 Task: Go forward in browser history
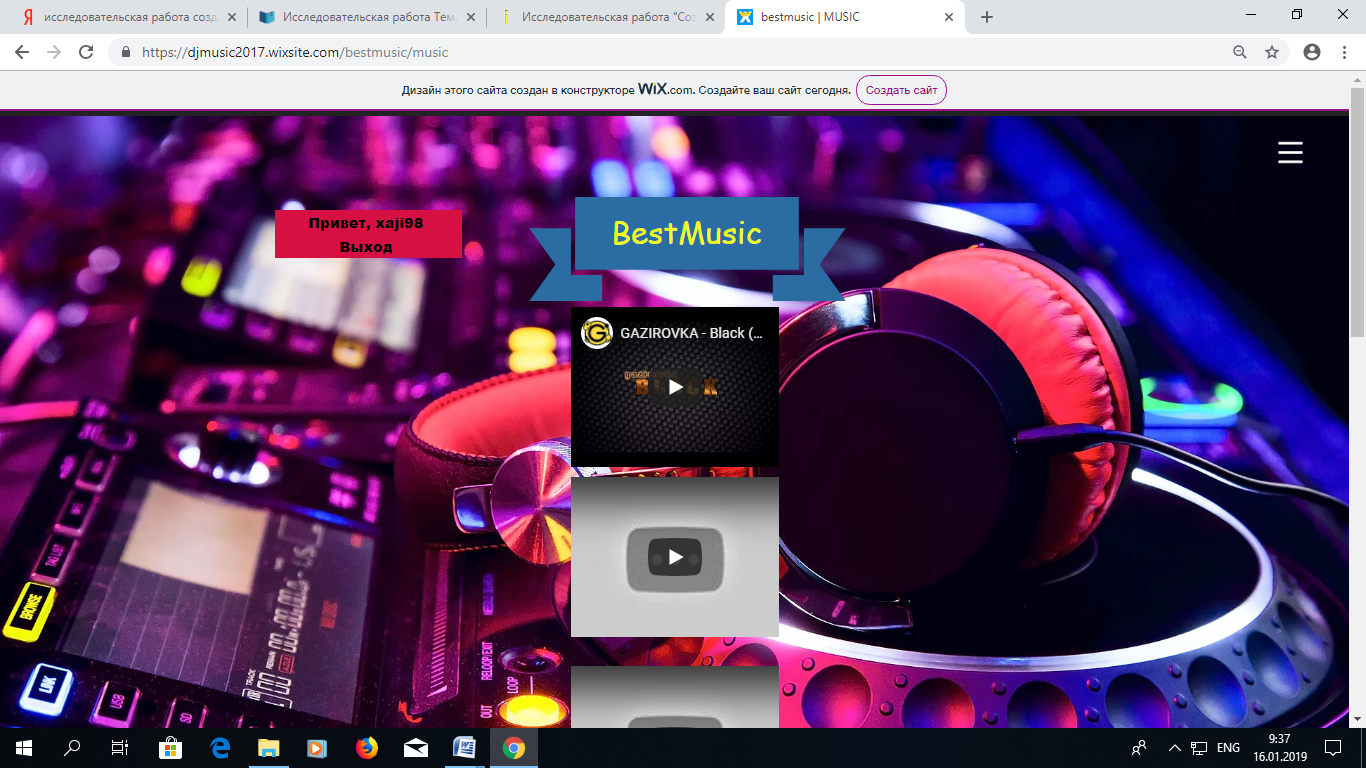click(54, 52)
